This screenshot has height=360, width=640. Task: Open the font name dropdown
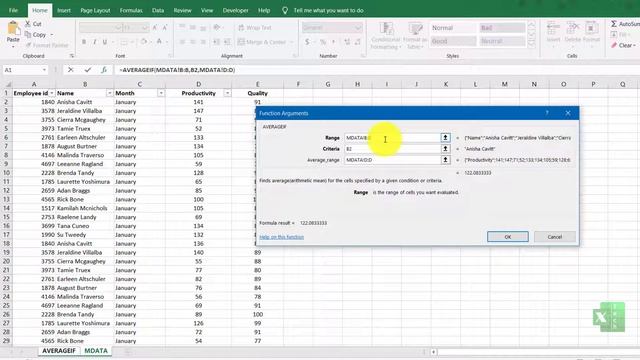118,28
